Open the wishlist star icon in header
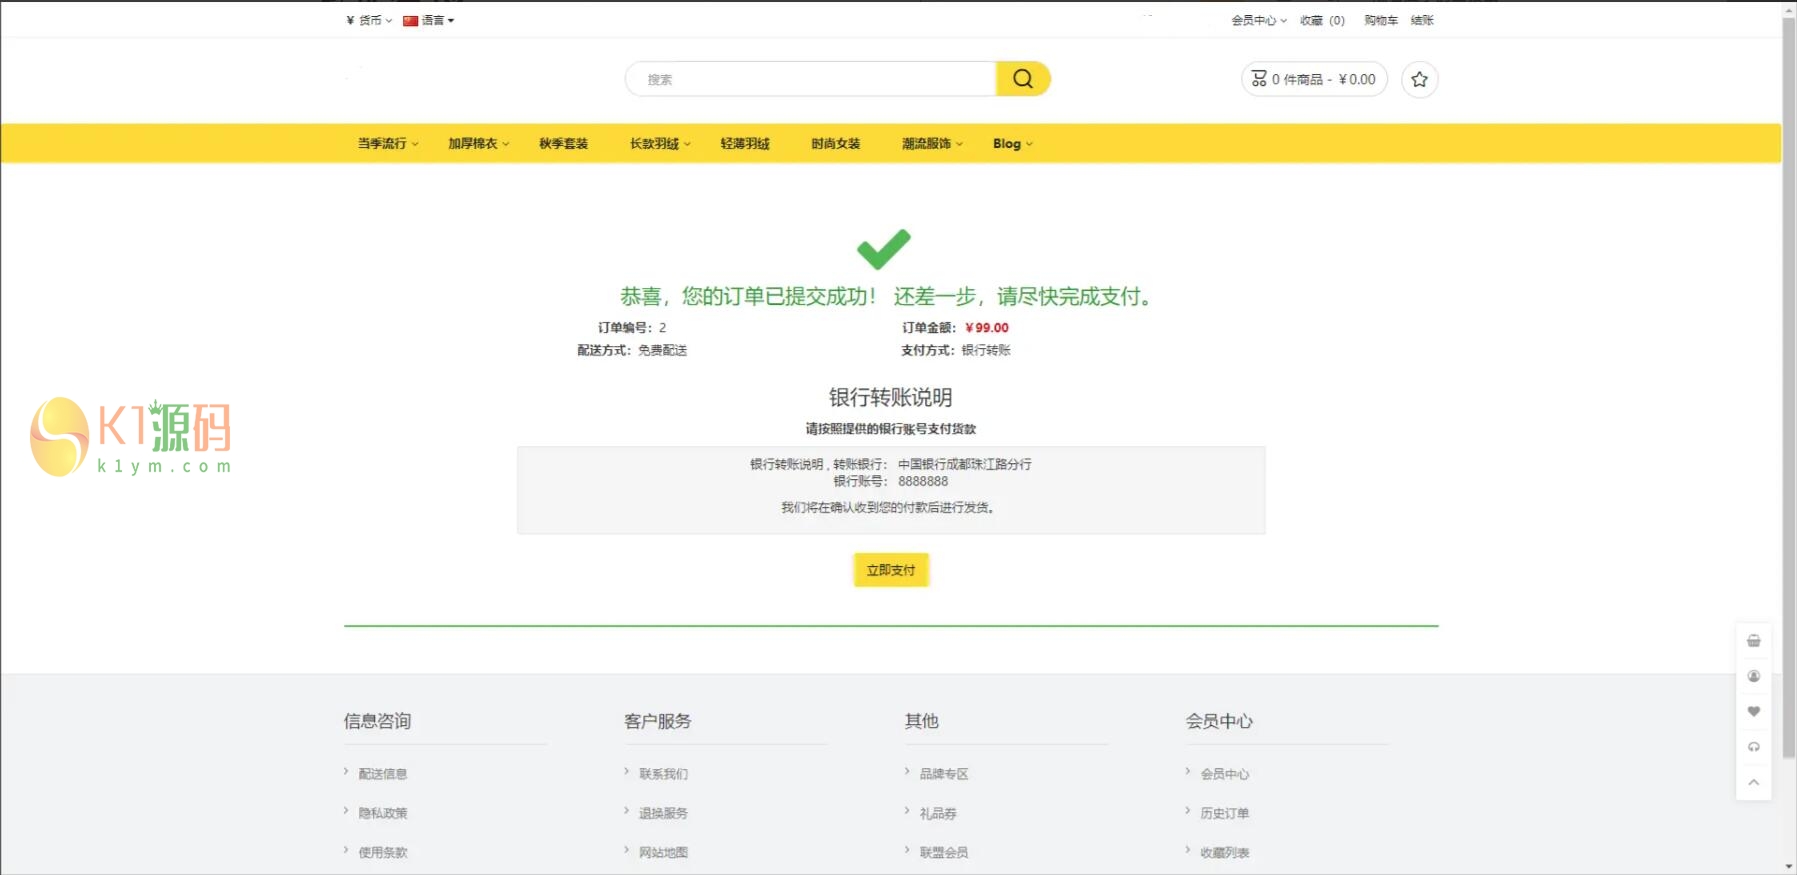Screen dimensions: 1797x875 [1419, 79]
